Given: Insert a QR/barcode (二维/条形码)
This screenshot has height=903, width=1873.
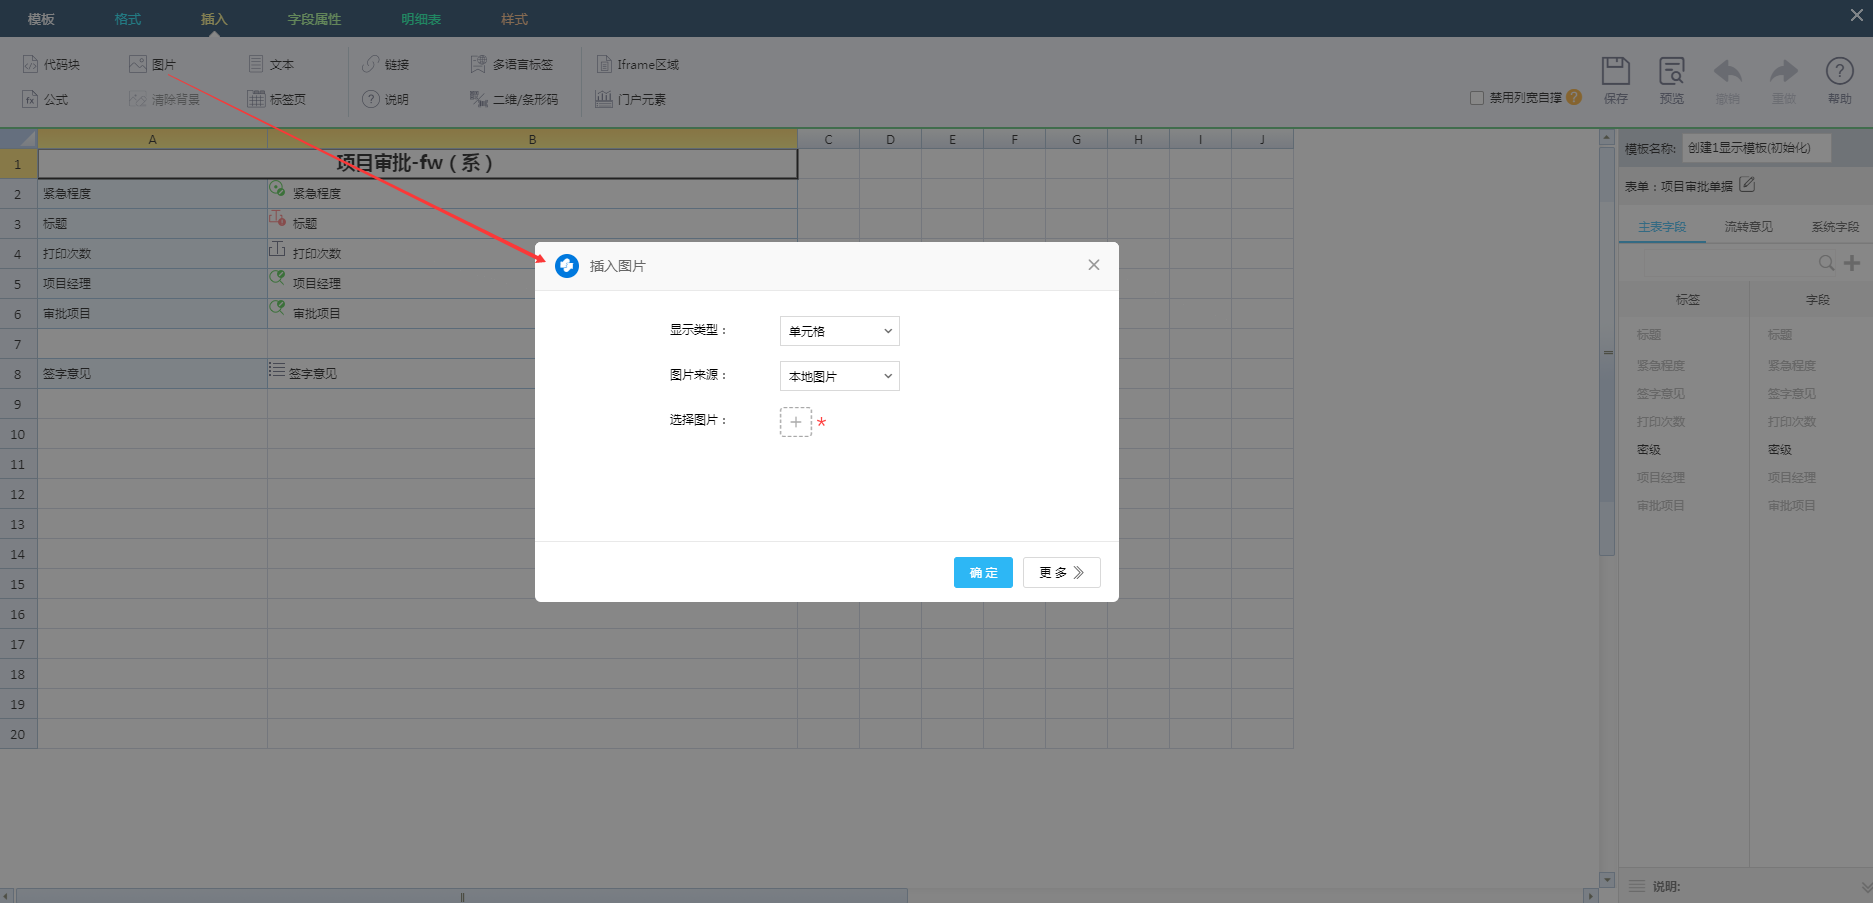Looking at the screenshot, I should pyautogui.click(x=514, y=100).
